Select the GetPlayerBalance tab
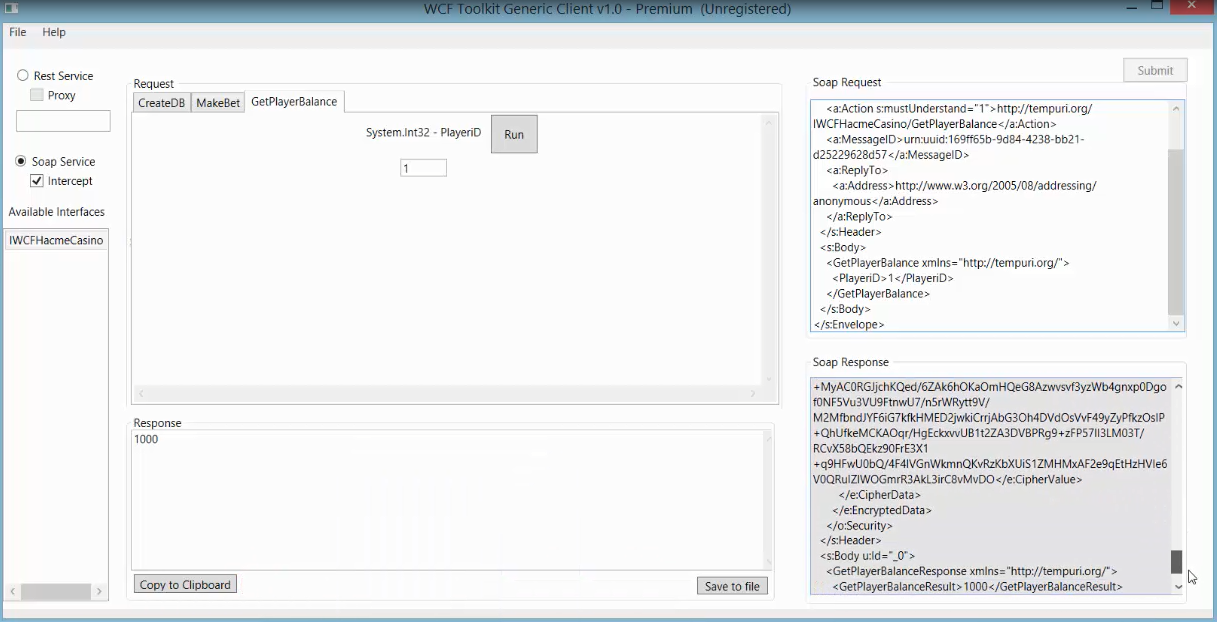Image resolution: width=1217 pixels, height=622 pixels. tap(294, 101)
